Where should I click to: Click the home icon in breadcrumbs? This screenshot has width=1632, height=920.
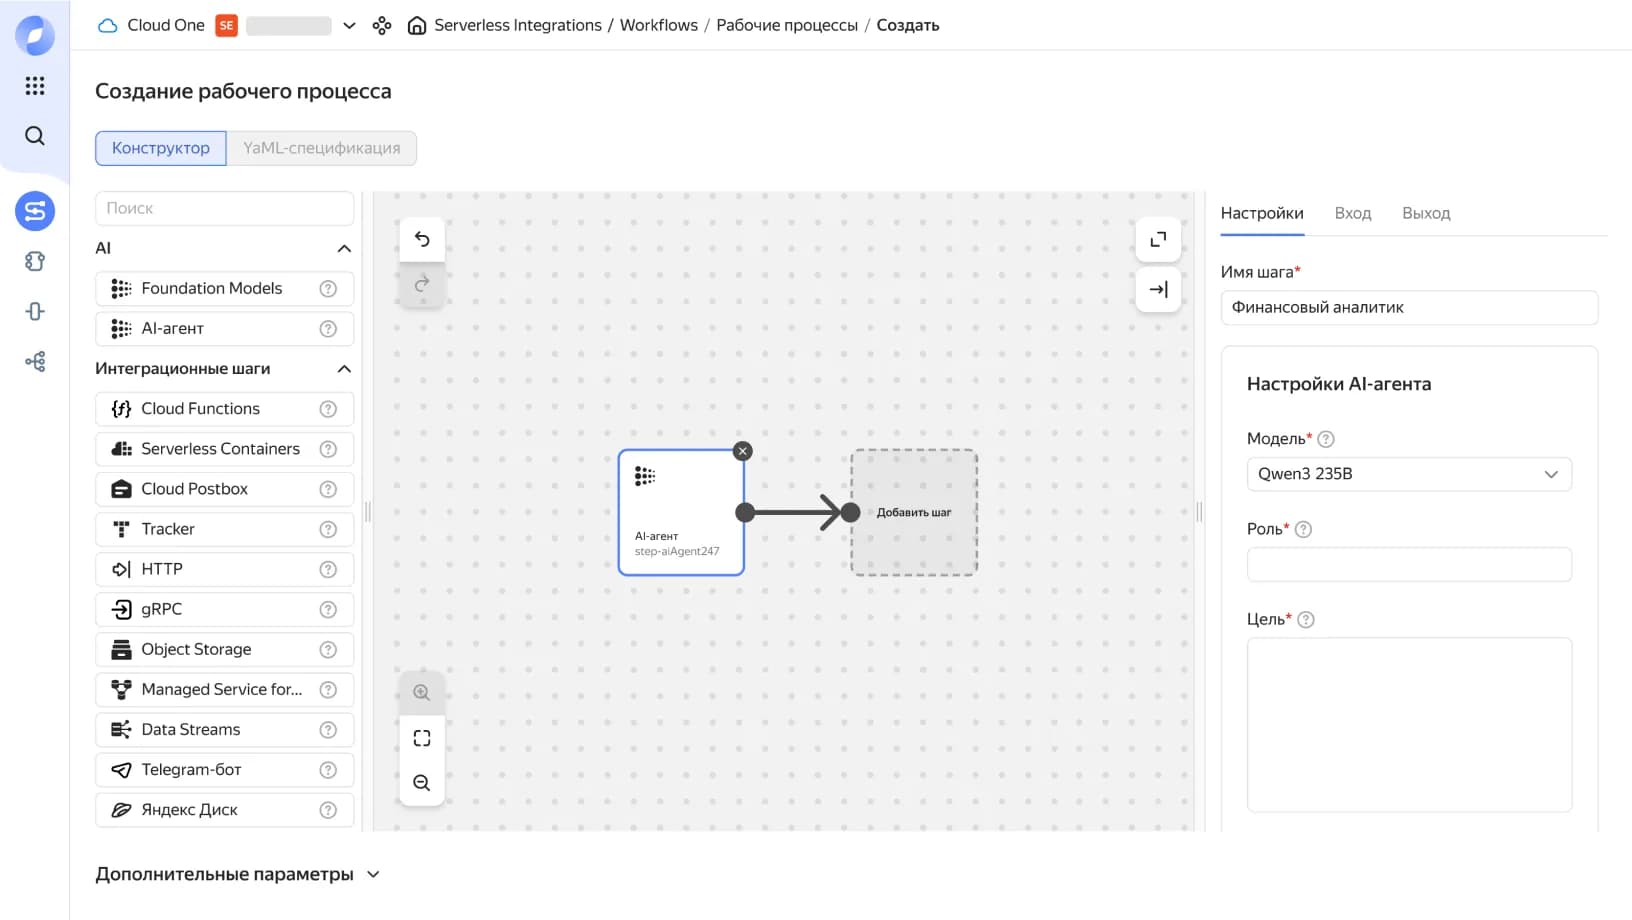tap(417, 25)
